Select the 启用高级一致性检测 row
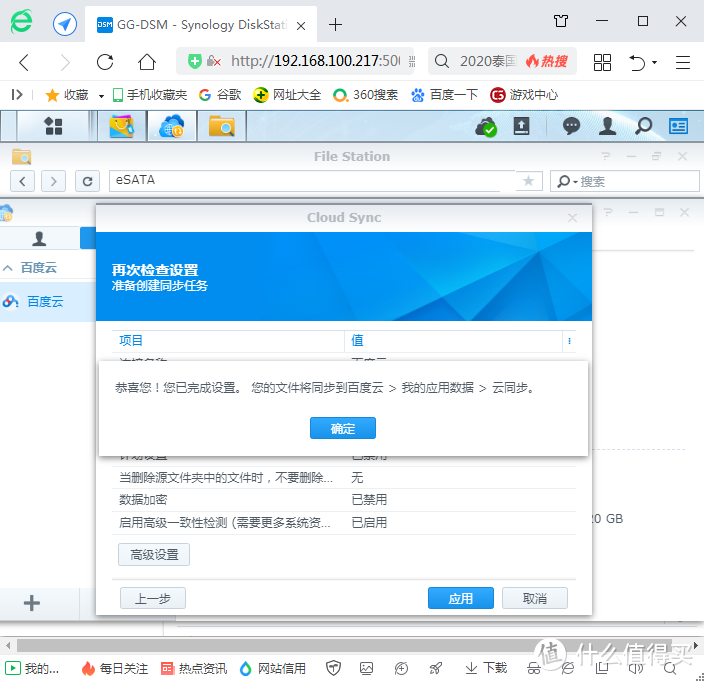 [344, 523]
